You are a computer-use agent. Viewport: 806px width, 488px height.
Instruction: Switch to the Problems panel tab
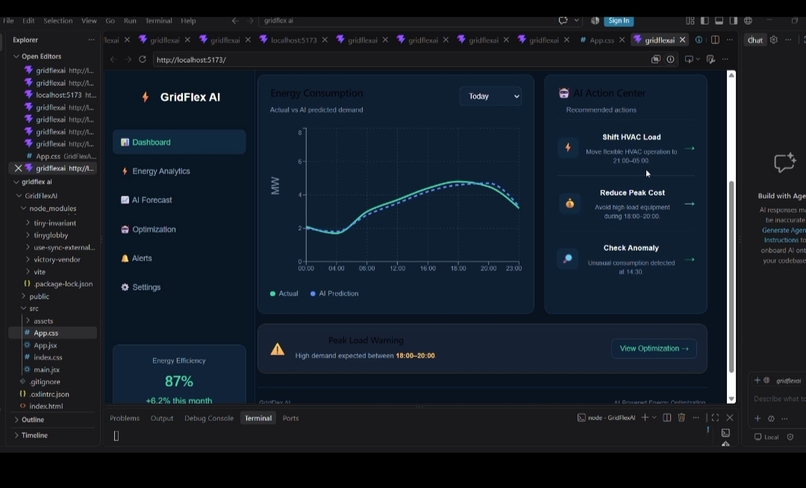(x=124, y=418)
